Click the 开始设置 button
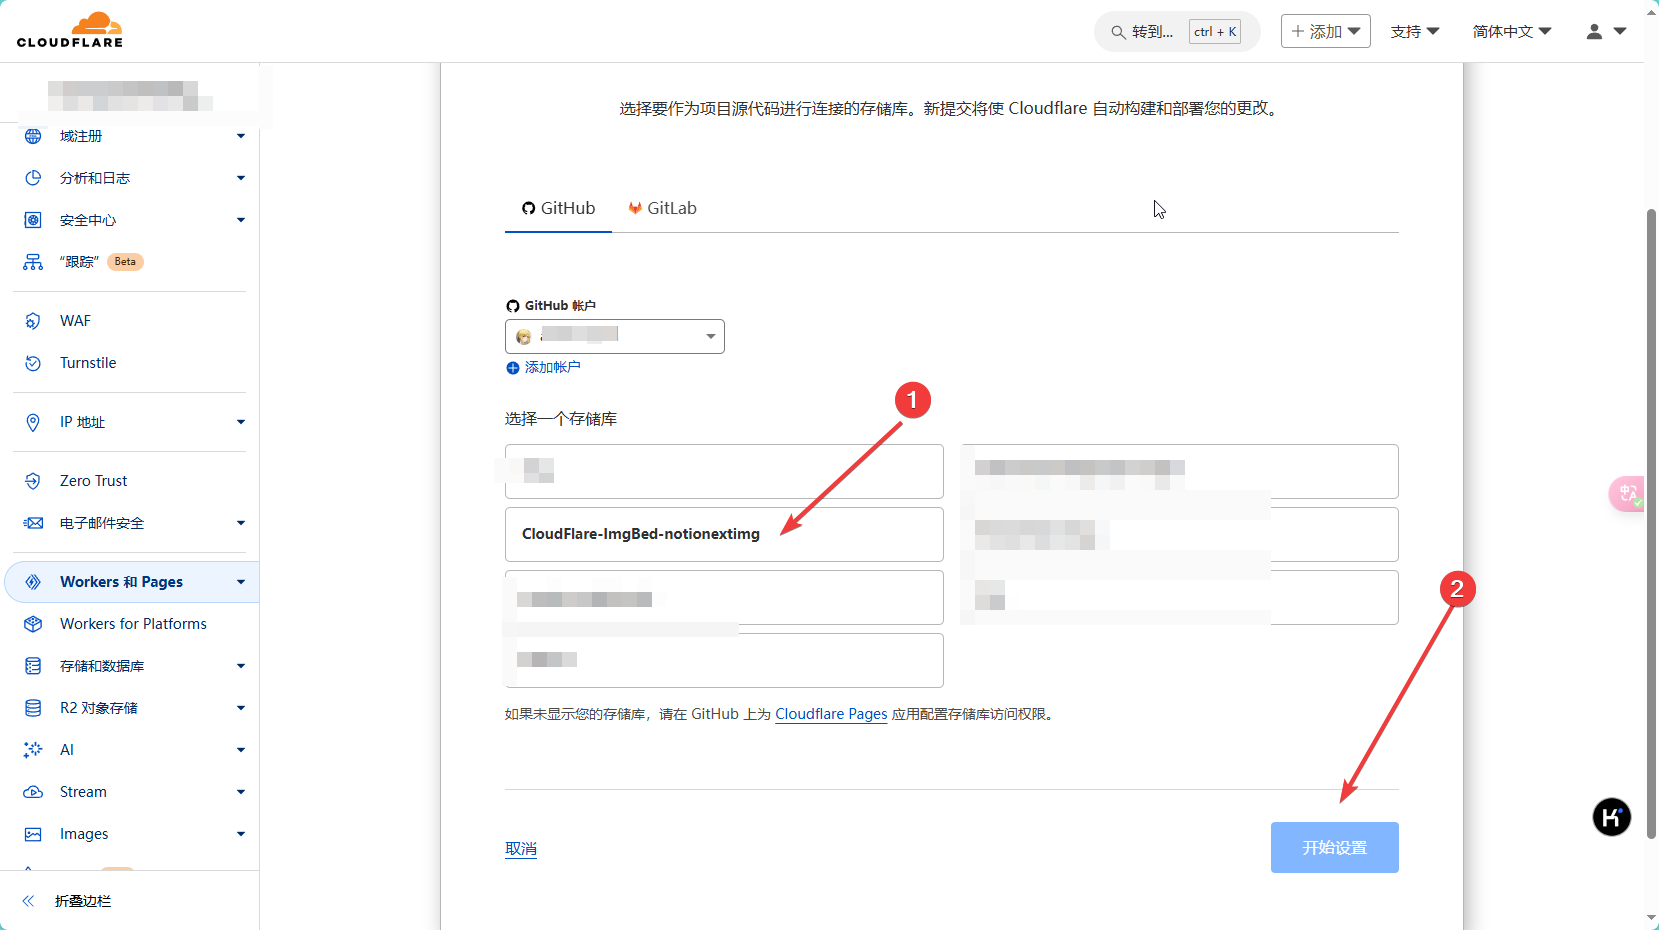This screenshot has height=930, width=1659. (1335, 848)
